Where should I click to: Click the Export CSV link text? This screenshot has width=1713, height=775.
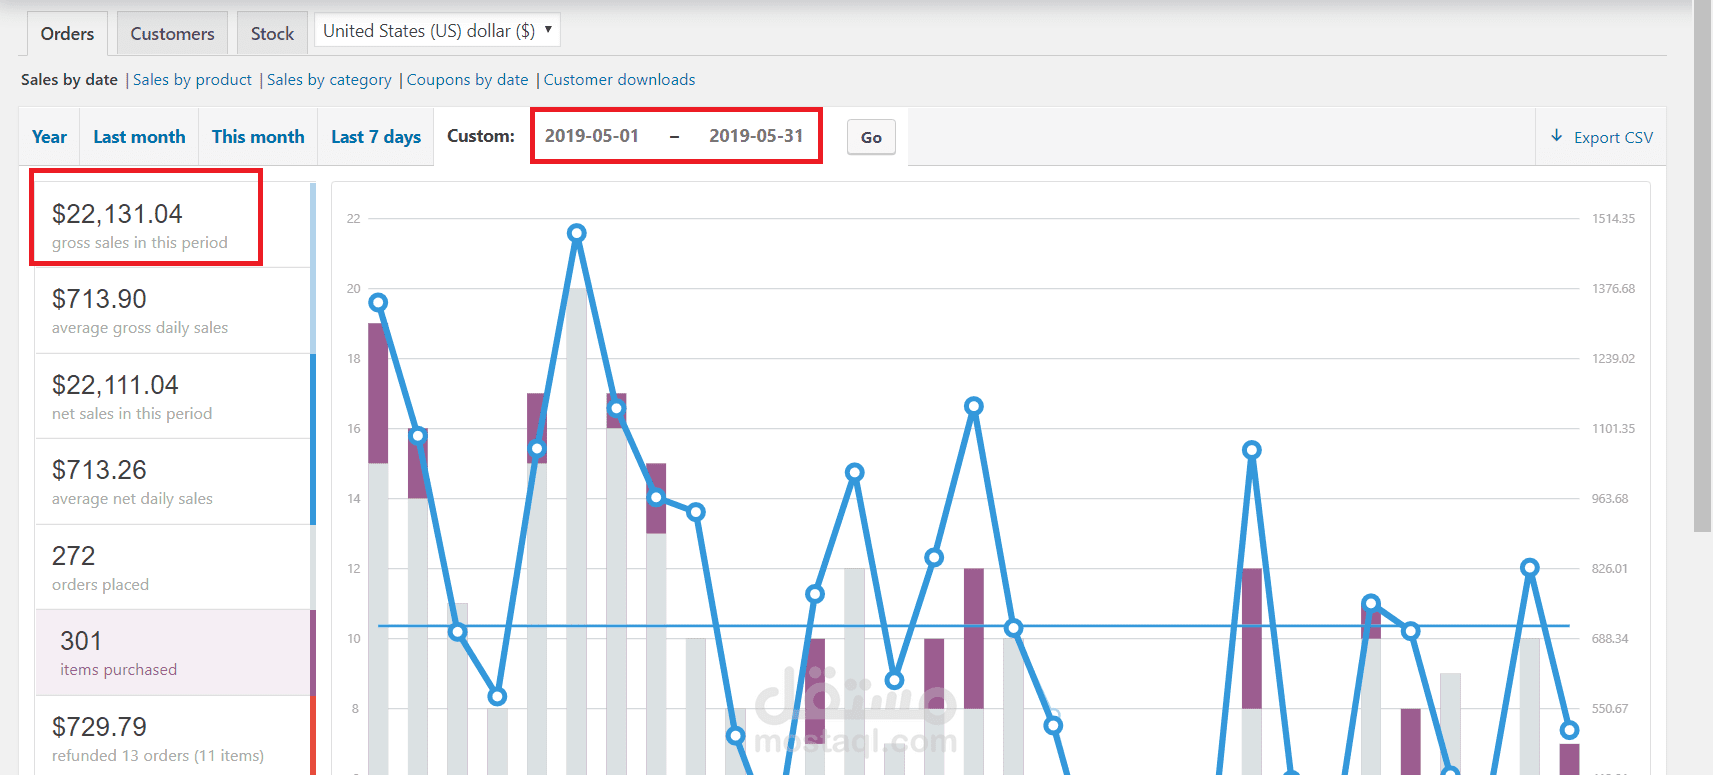point(1613,138)
